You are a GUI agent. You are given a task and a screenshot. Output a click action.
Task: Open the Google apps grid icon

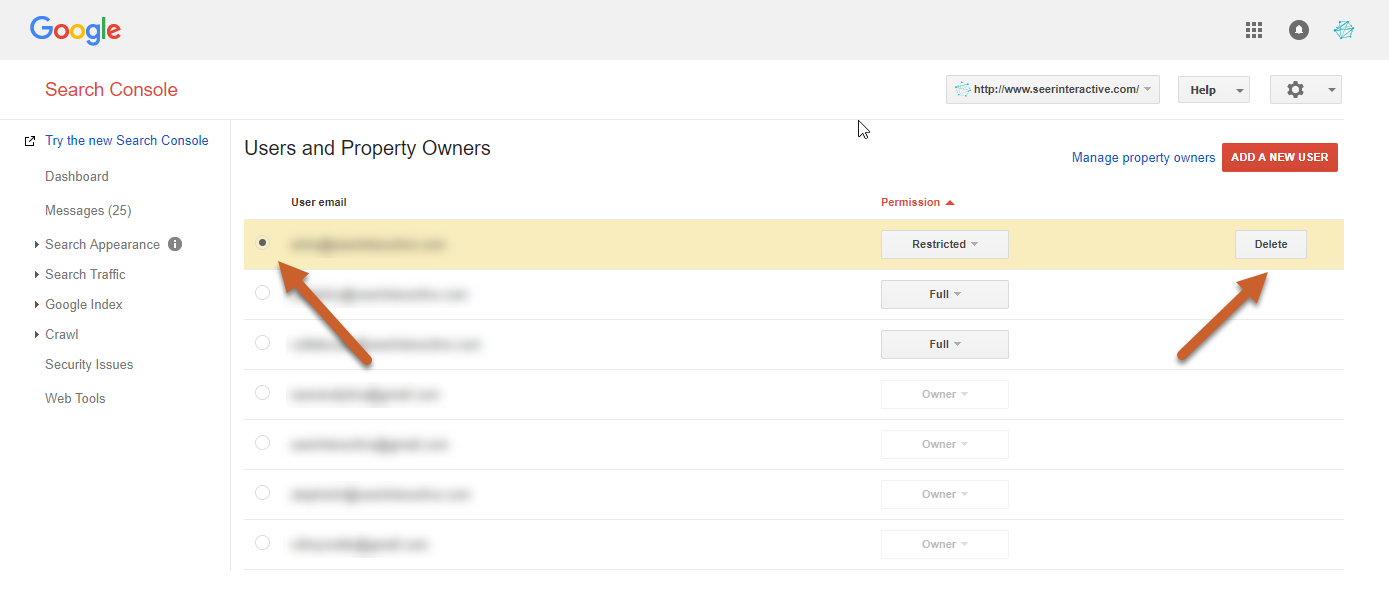tap(1253, 30)
